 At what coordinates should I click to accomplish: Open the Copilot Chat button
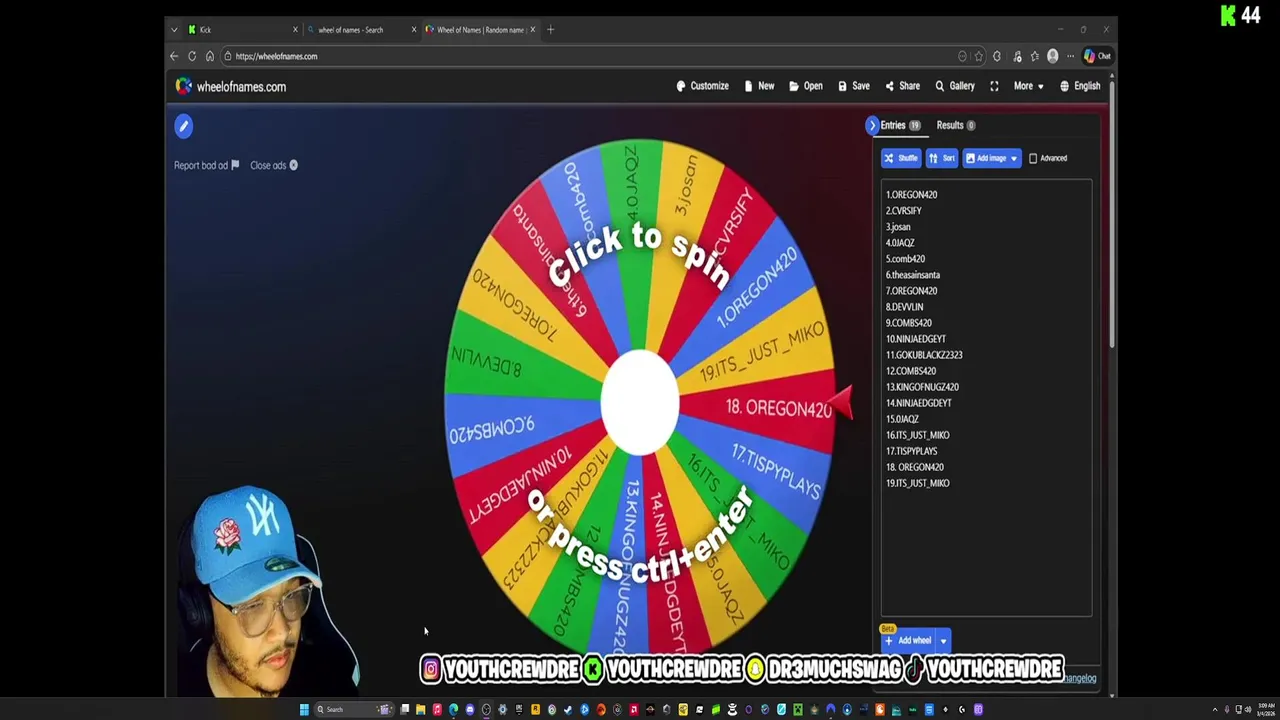click(x=1097, y=56)
